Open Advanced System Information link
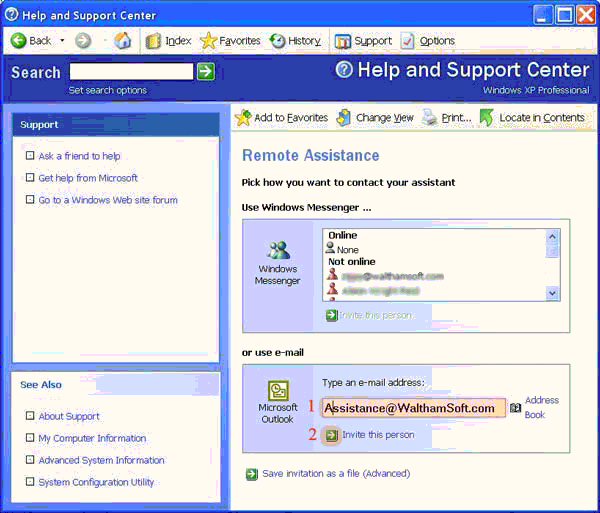The width and height of the screenshot is (600, 513). [x=101, y=460]
